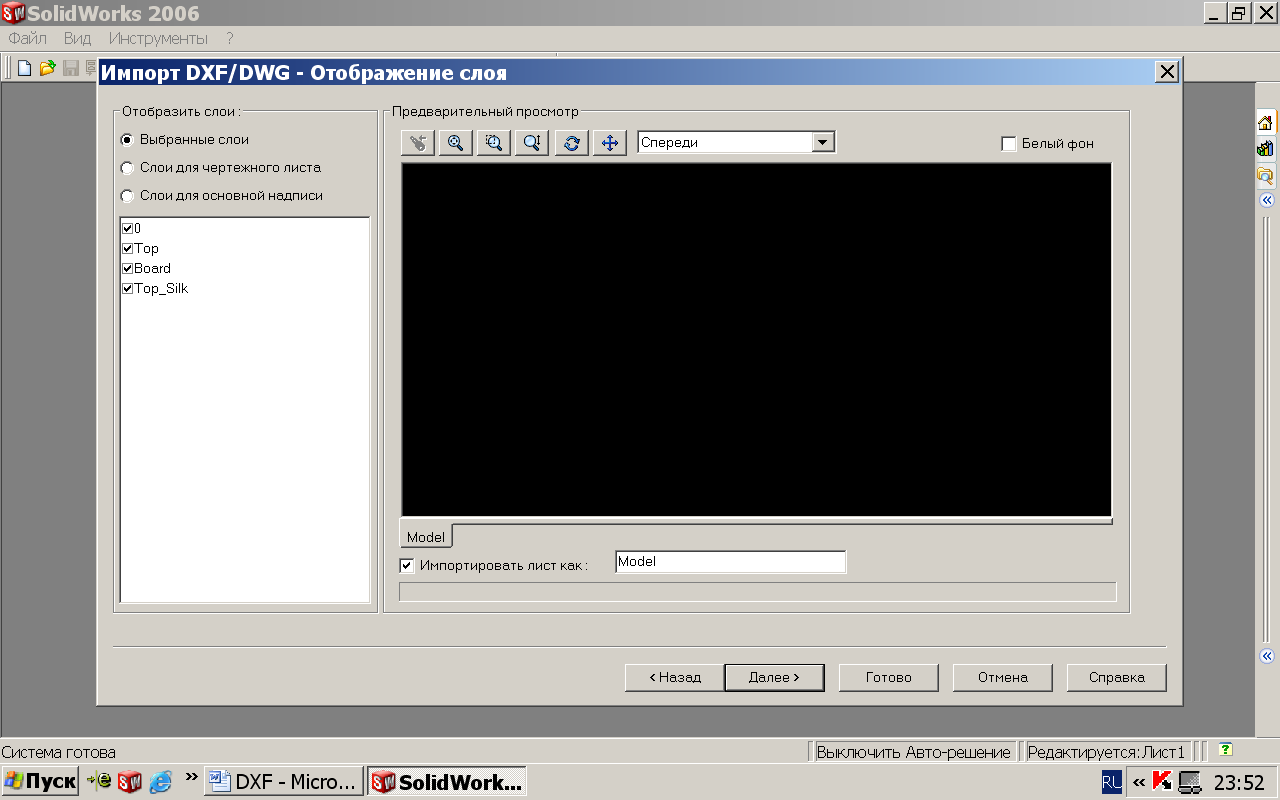
Task: Enable the Белый фон checkbox
Action: point(1009,144)
